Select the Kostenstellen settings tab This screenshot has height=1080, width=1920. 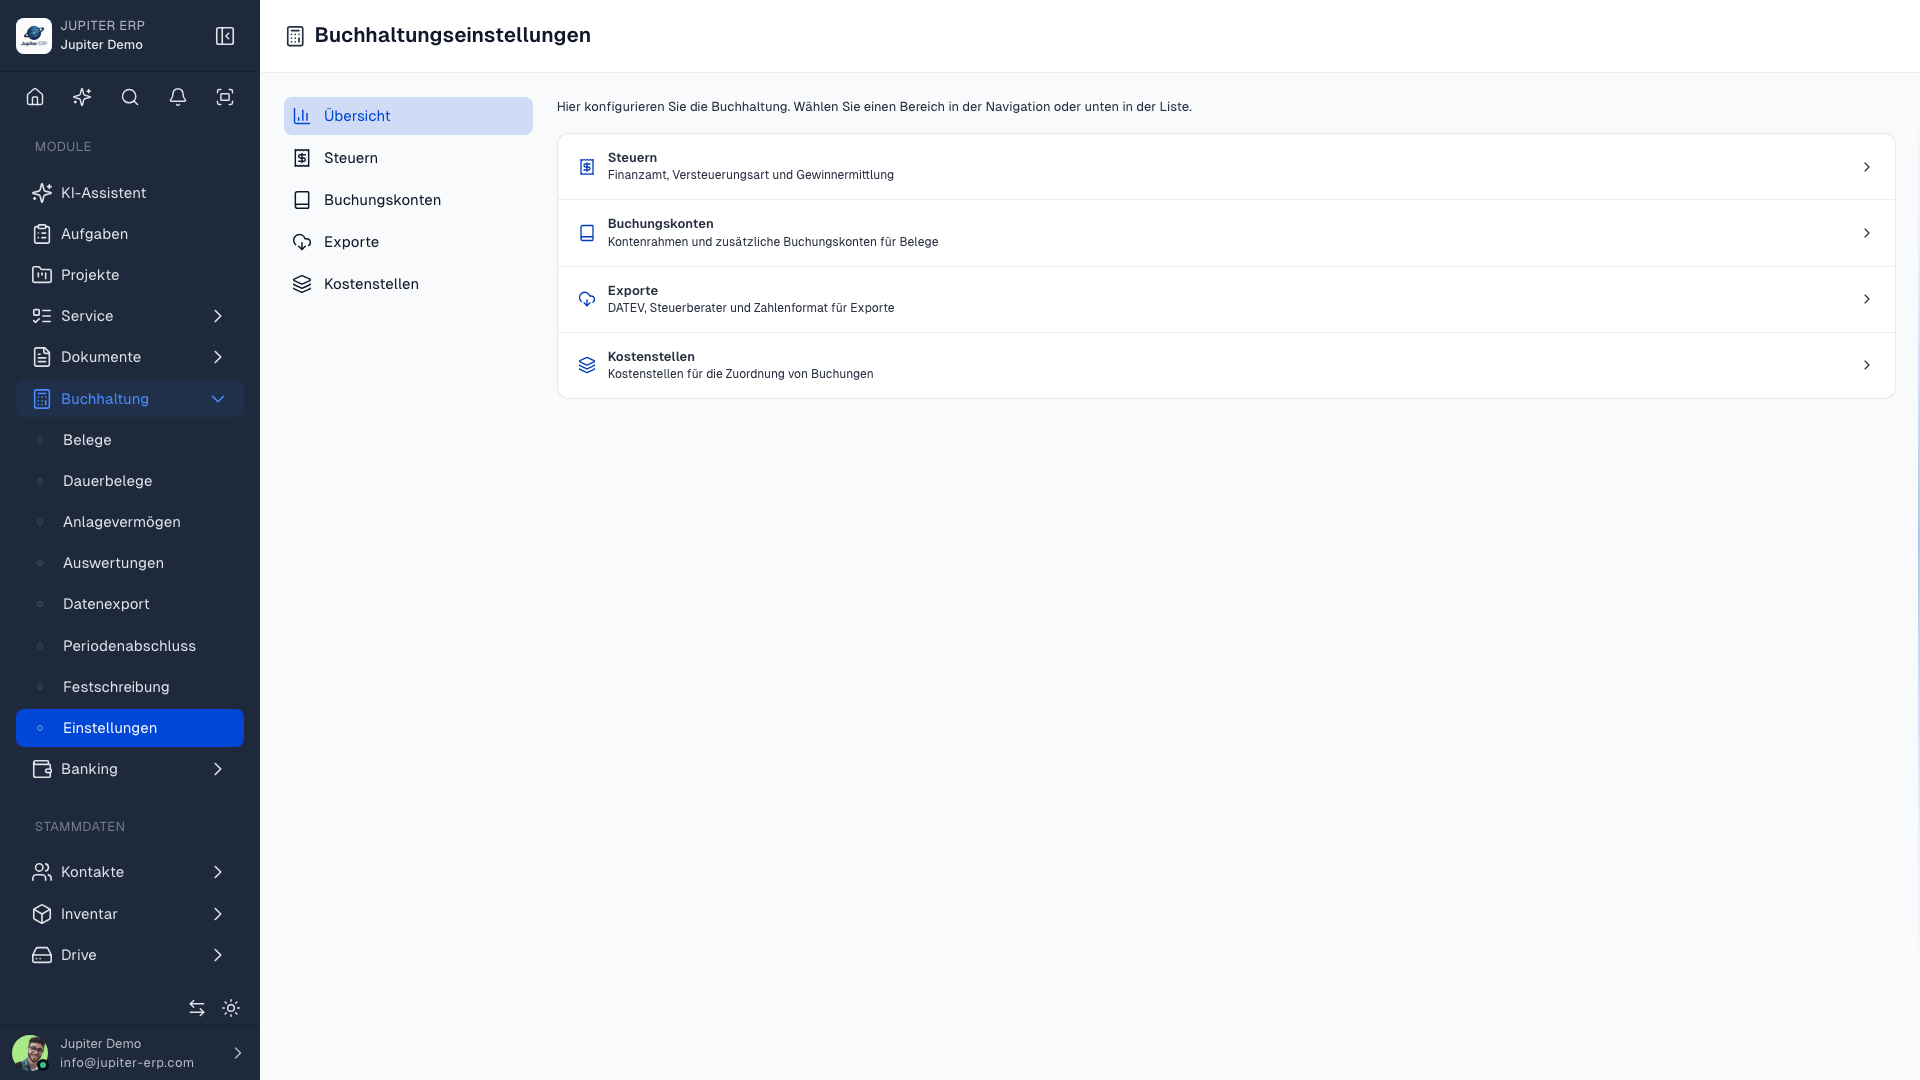tap(408, 284)
